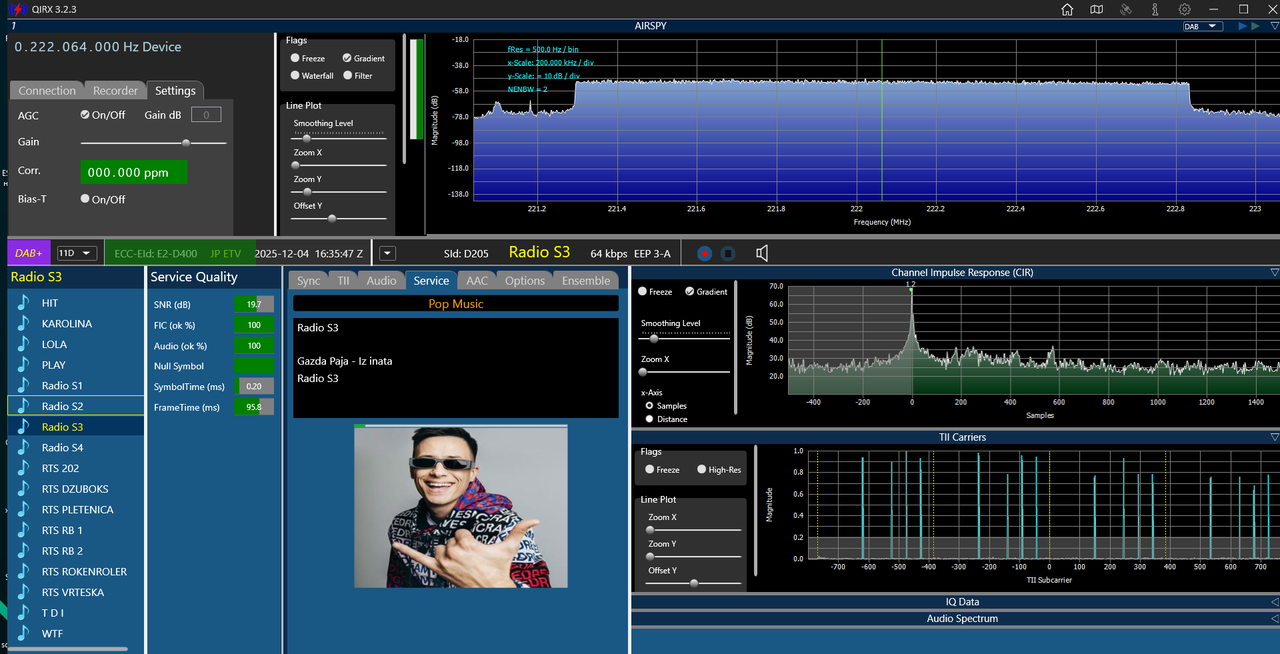This screenshot has width=1280, height=654.
Task: Enable the Filter flag
Action: click(347, 76)
